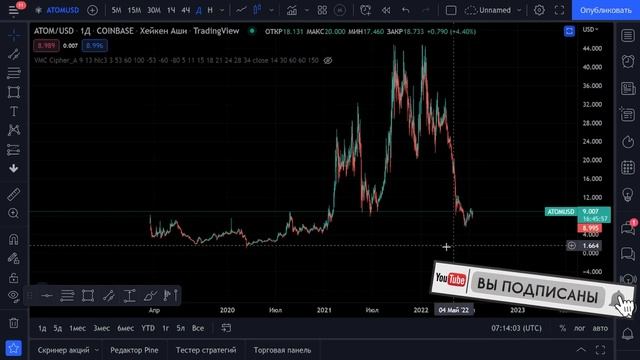The image size is (640, 360).
Task: Add symbol to compare with plus icon
Action: point(93,10)
